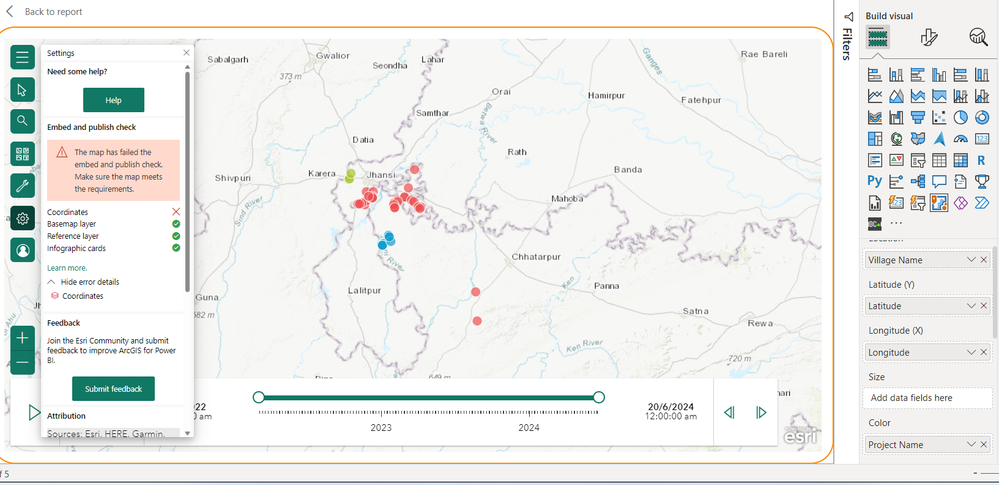
Task: Play the timeline animation
Action: click(x=34, y=412)
